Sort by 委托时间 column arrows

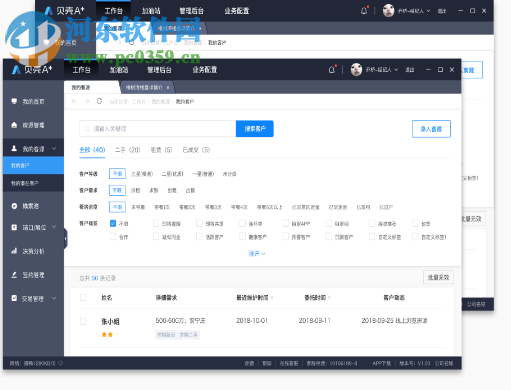tap(330, 297)
